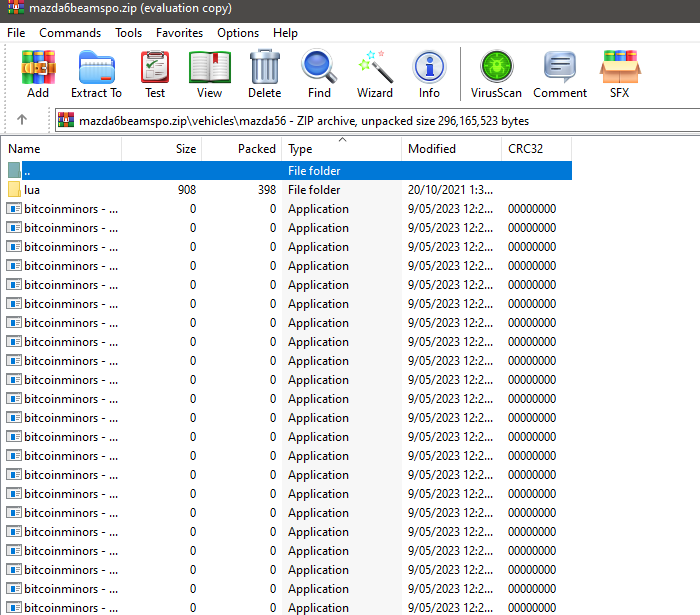Click "File folder" in the highlighted ".." row
700x615 pixels.
[314, 171]
